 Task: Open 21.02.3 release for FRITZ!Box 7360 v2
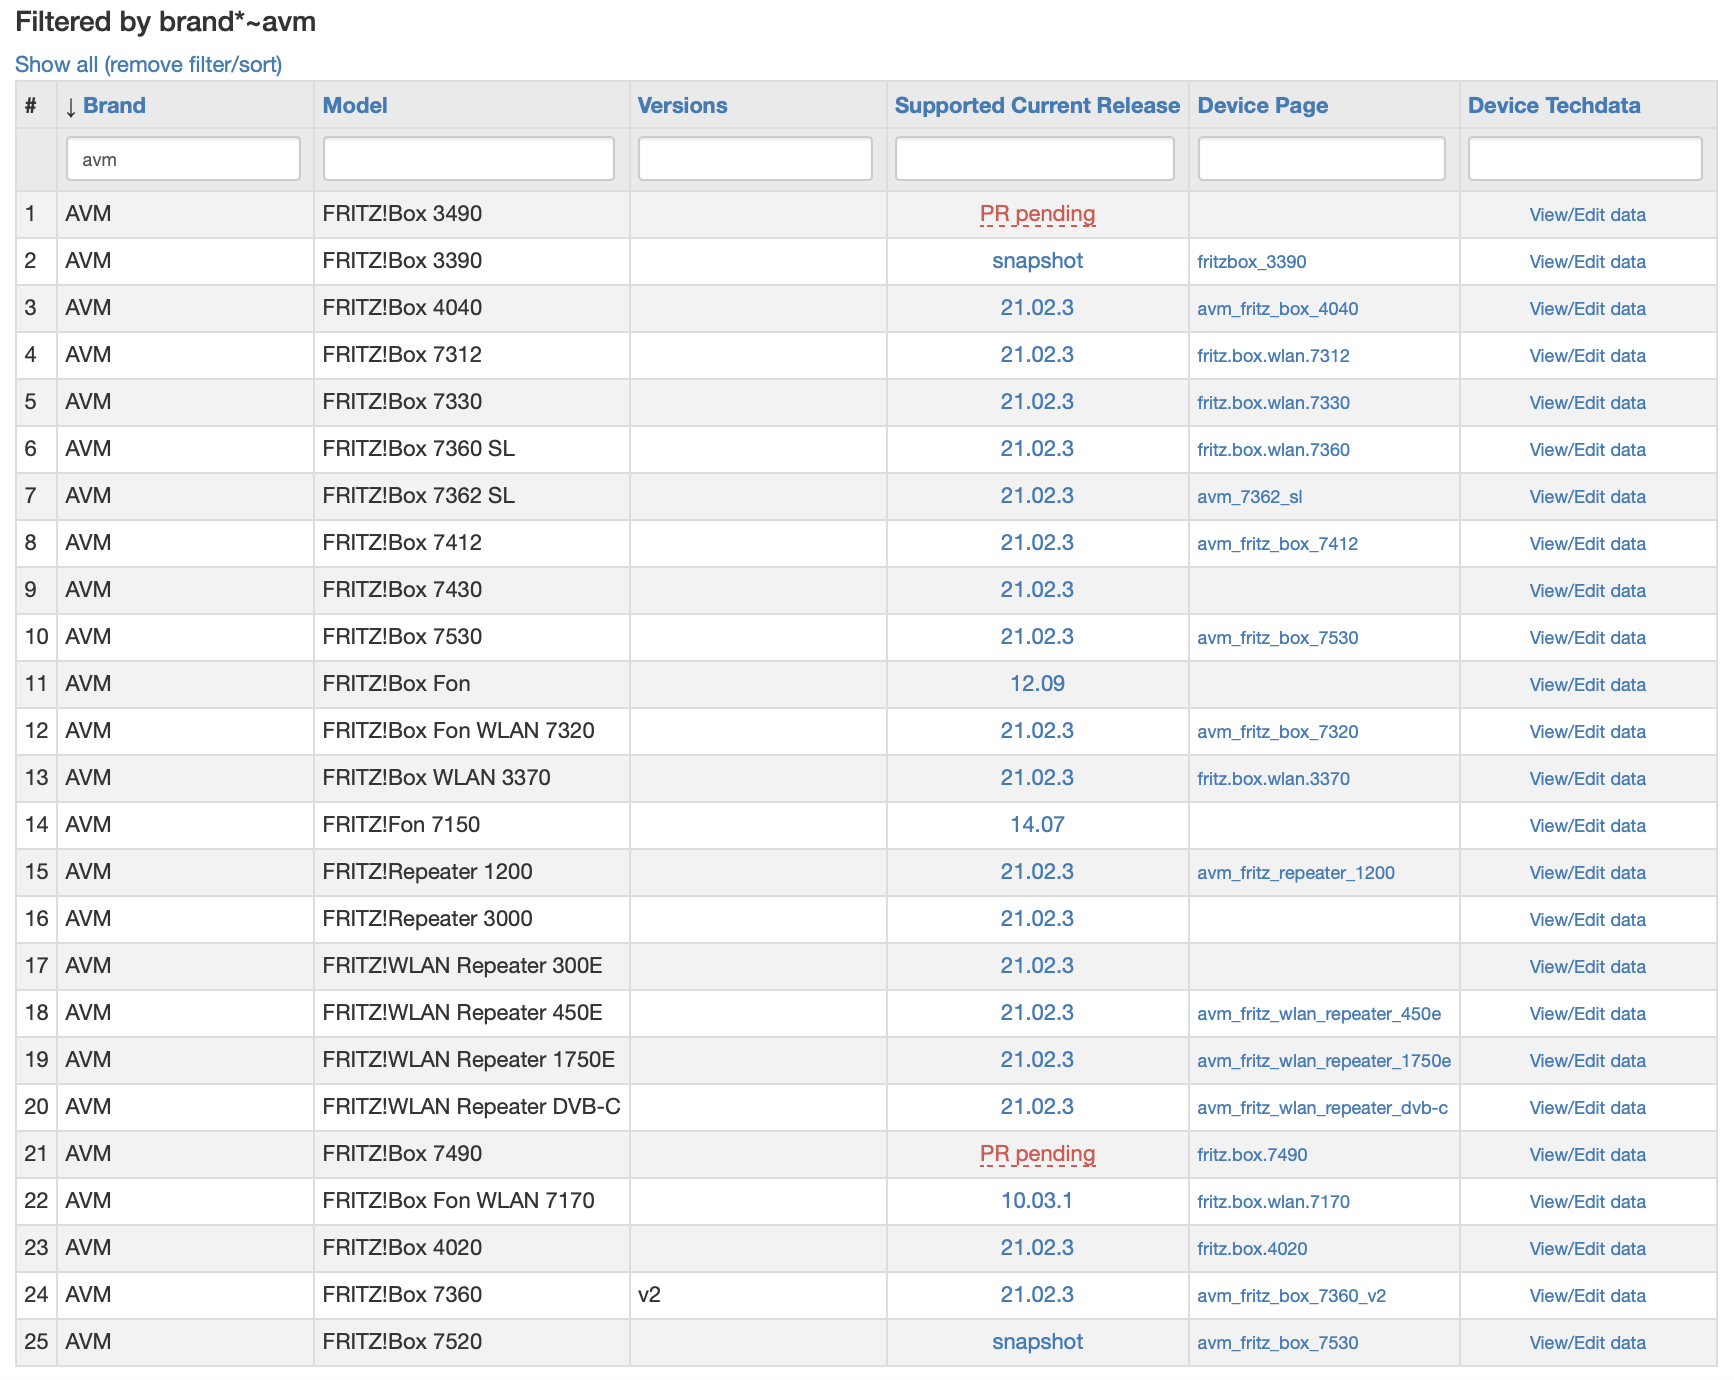click(1037, 1295)
